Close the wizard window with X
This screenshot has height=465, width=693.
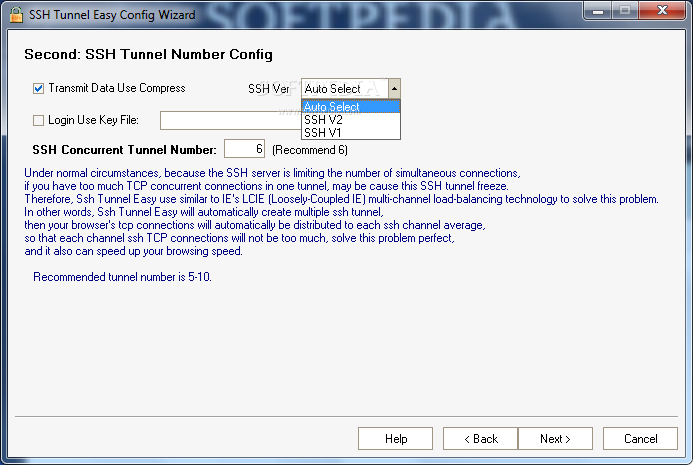coord(662,11)
